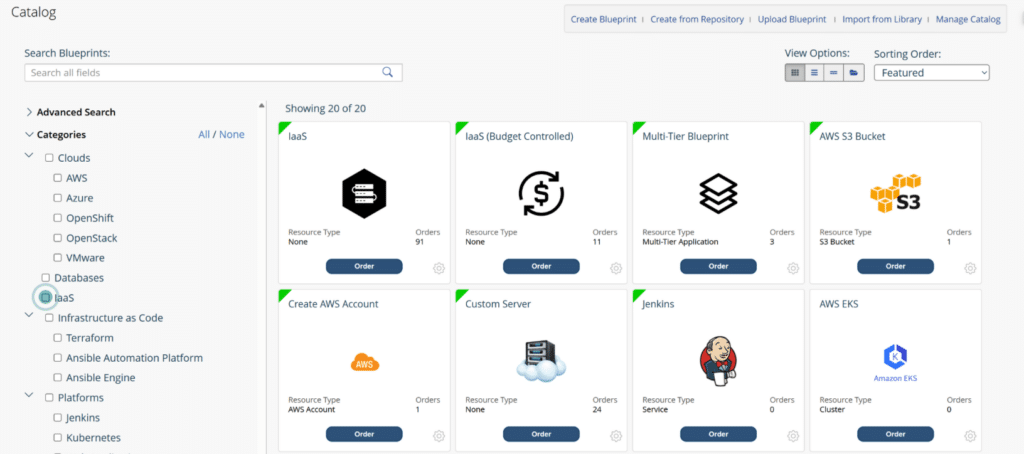The image size is (1024, 454).
Task: Open the IaaS blueprint hexagon icon
Action: pos(364,194)
